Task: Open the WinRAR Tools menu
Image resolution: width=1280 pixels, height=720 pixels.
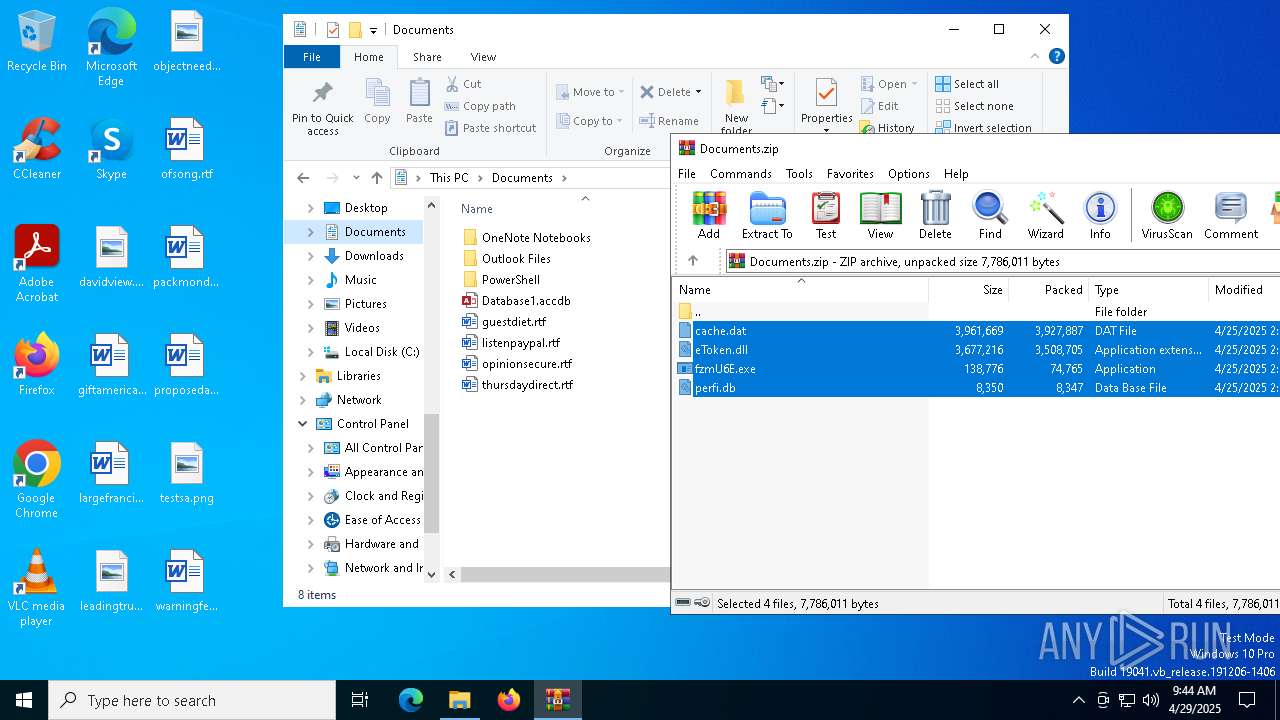Action: click(x=799, y=173)
